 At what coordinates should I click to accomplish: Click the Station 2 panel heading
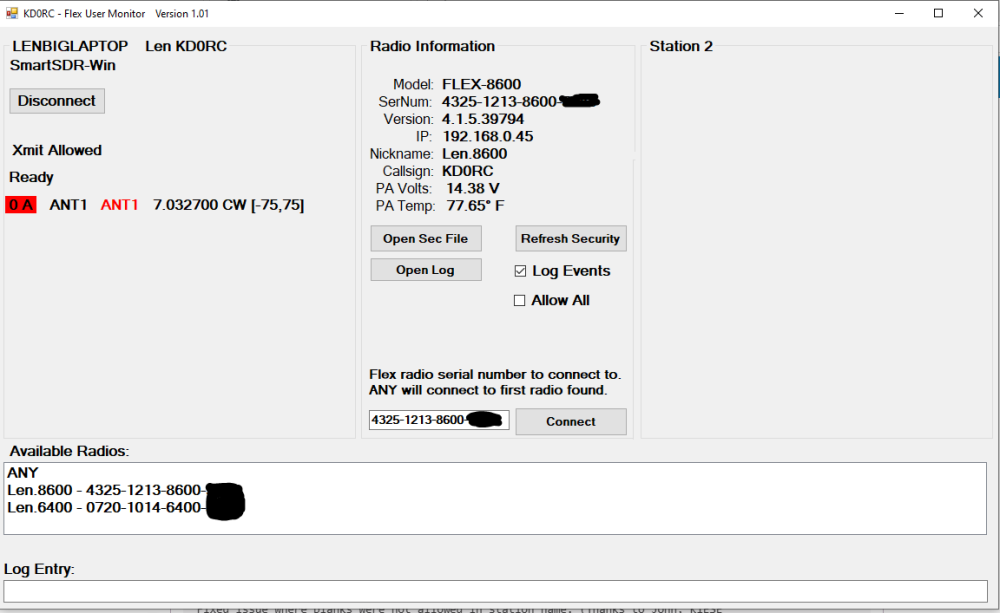pos(681,46)
